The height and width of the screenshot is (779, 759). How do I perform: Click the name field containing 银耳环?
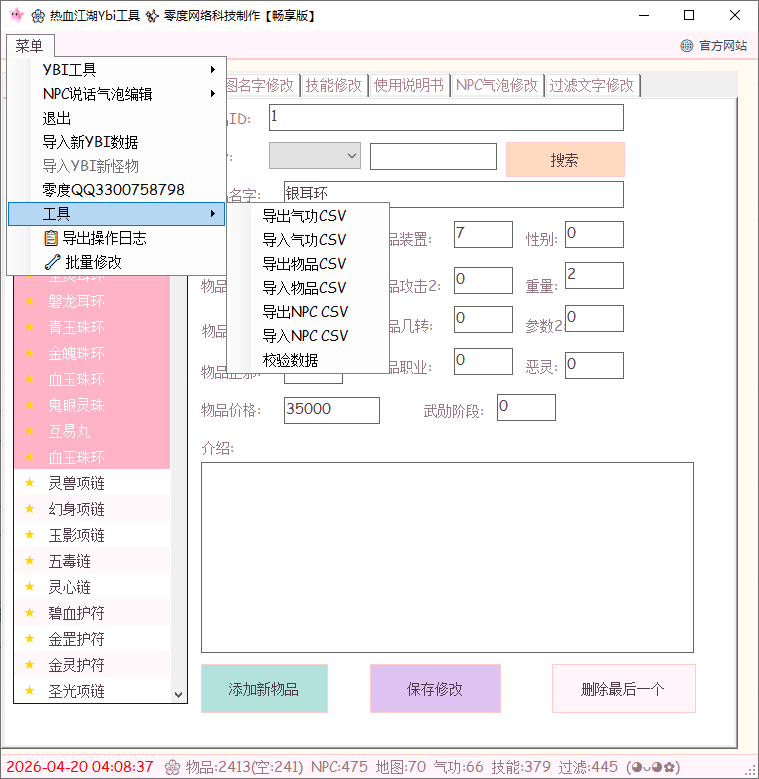(454, 194)
